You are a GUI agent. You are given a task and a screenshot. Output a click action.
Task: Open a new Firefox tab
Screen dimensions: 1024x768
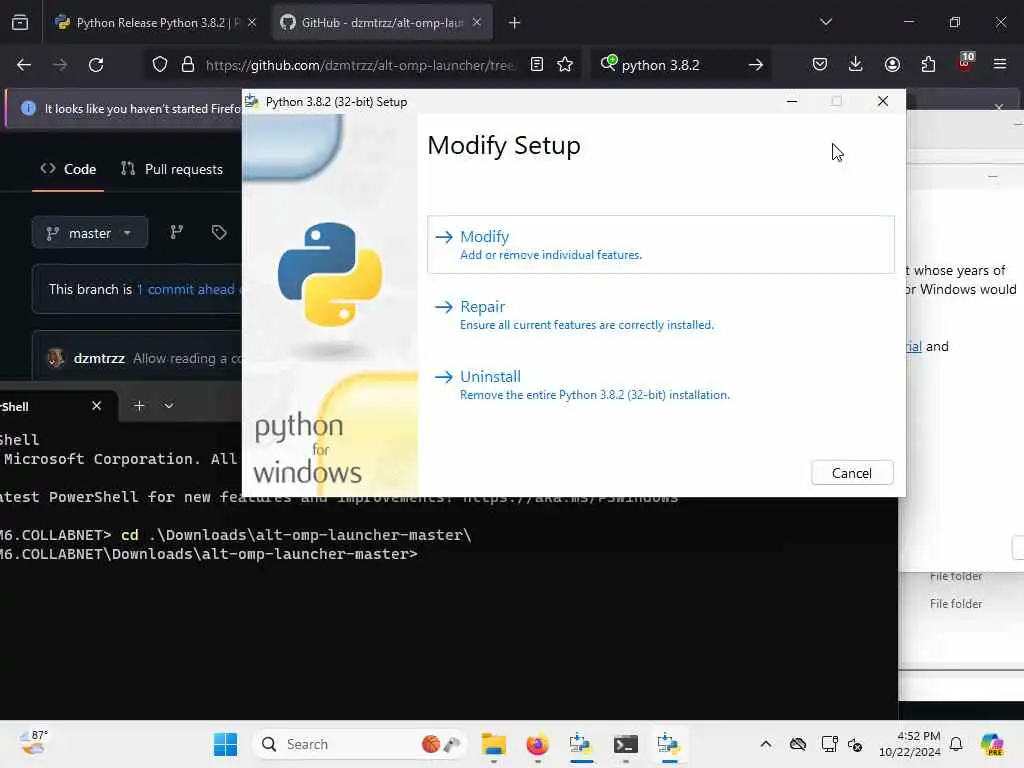515,23
